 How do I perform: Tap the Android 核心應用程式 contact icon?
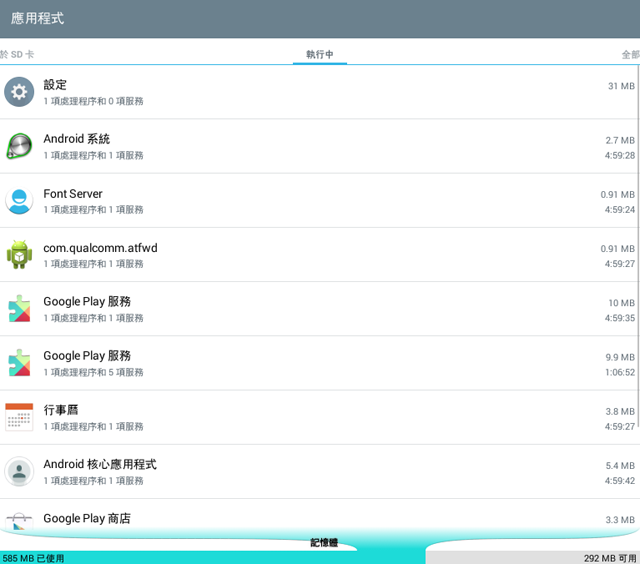[19, 471]
